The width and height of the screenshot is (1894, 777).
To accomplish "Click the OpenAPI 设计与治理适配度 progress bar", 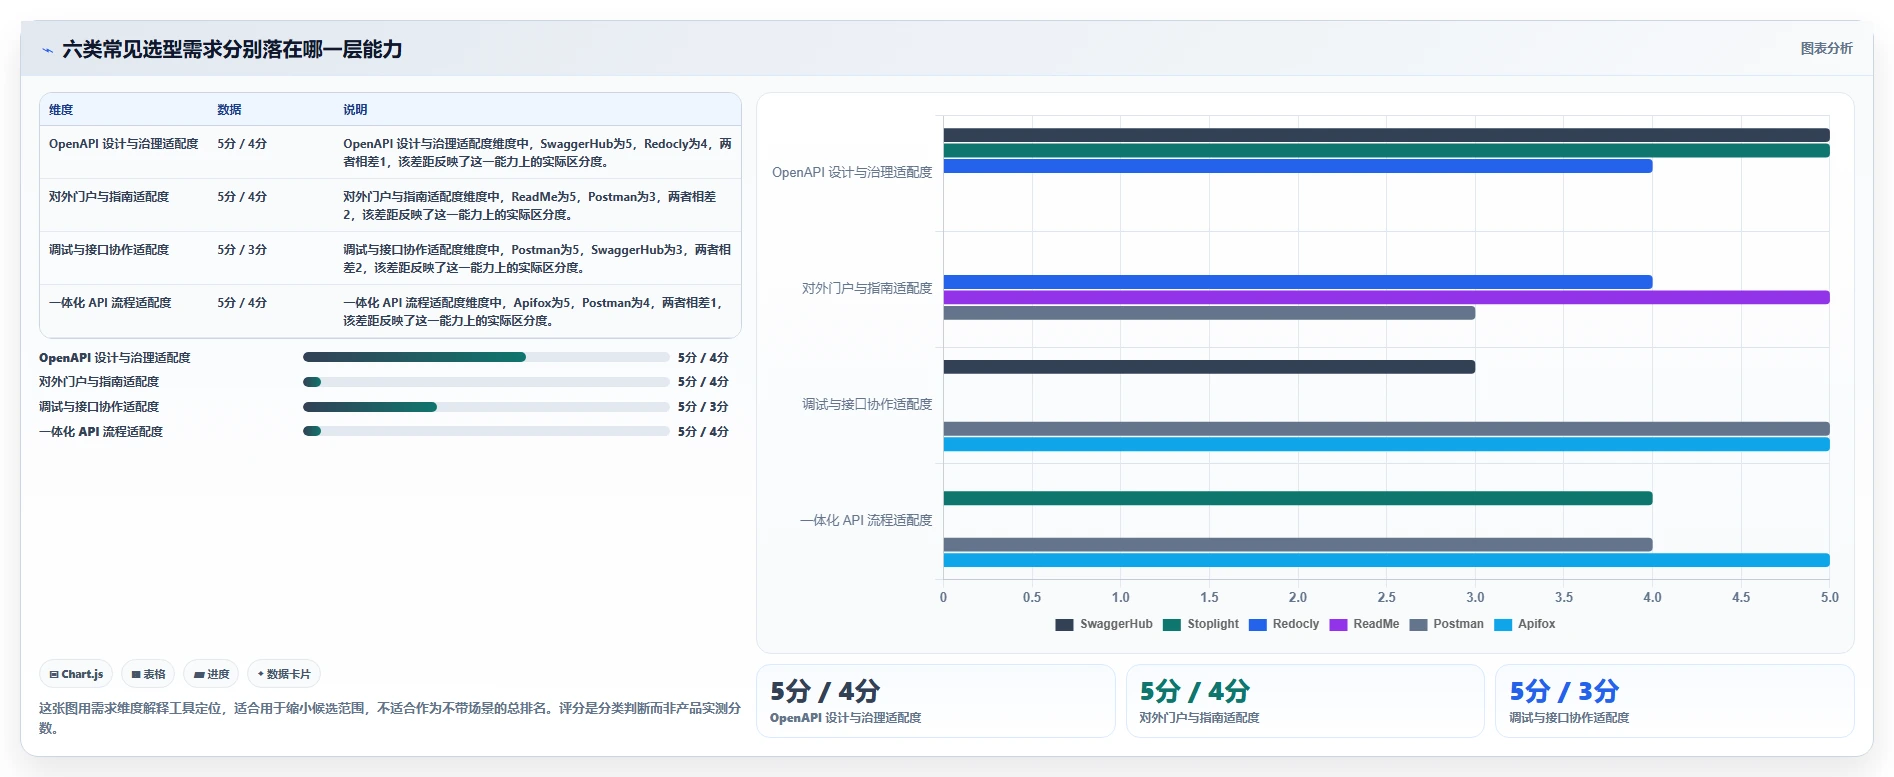I will [486, 357].
